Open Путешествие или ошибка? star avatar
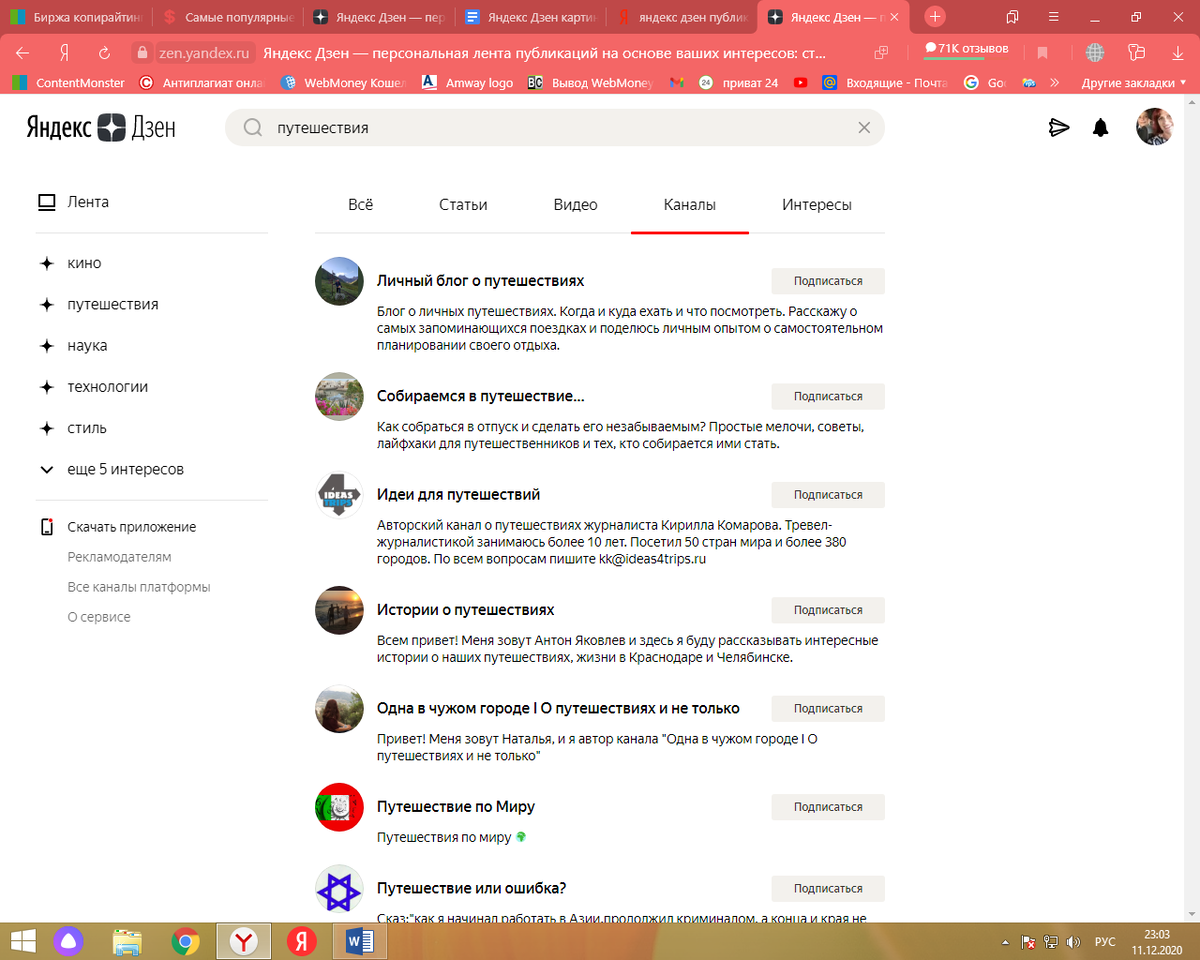This screenshot has height=960, width=1200. click(x=339, y=888)
